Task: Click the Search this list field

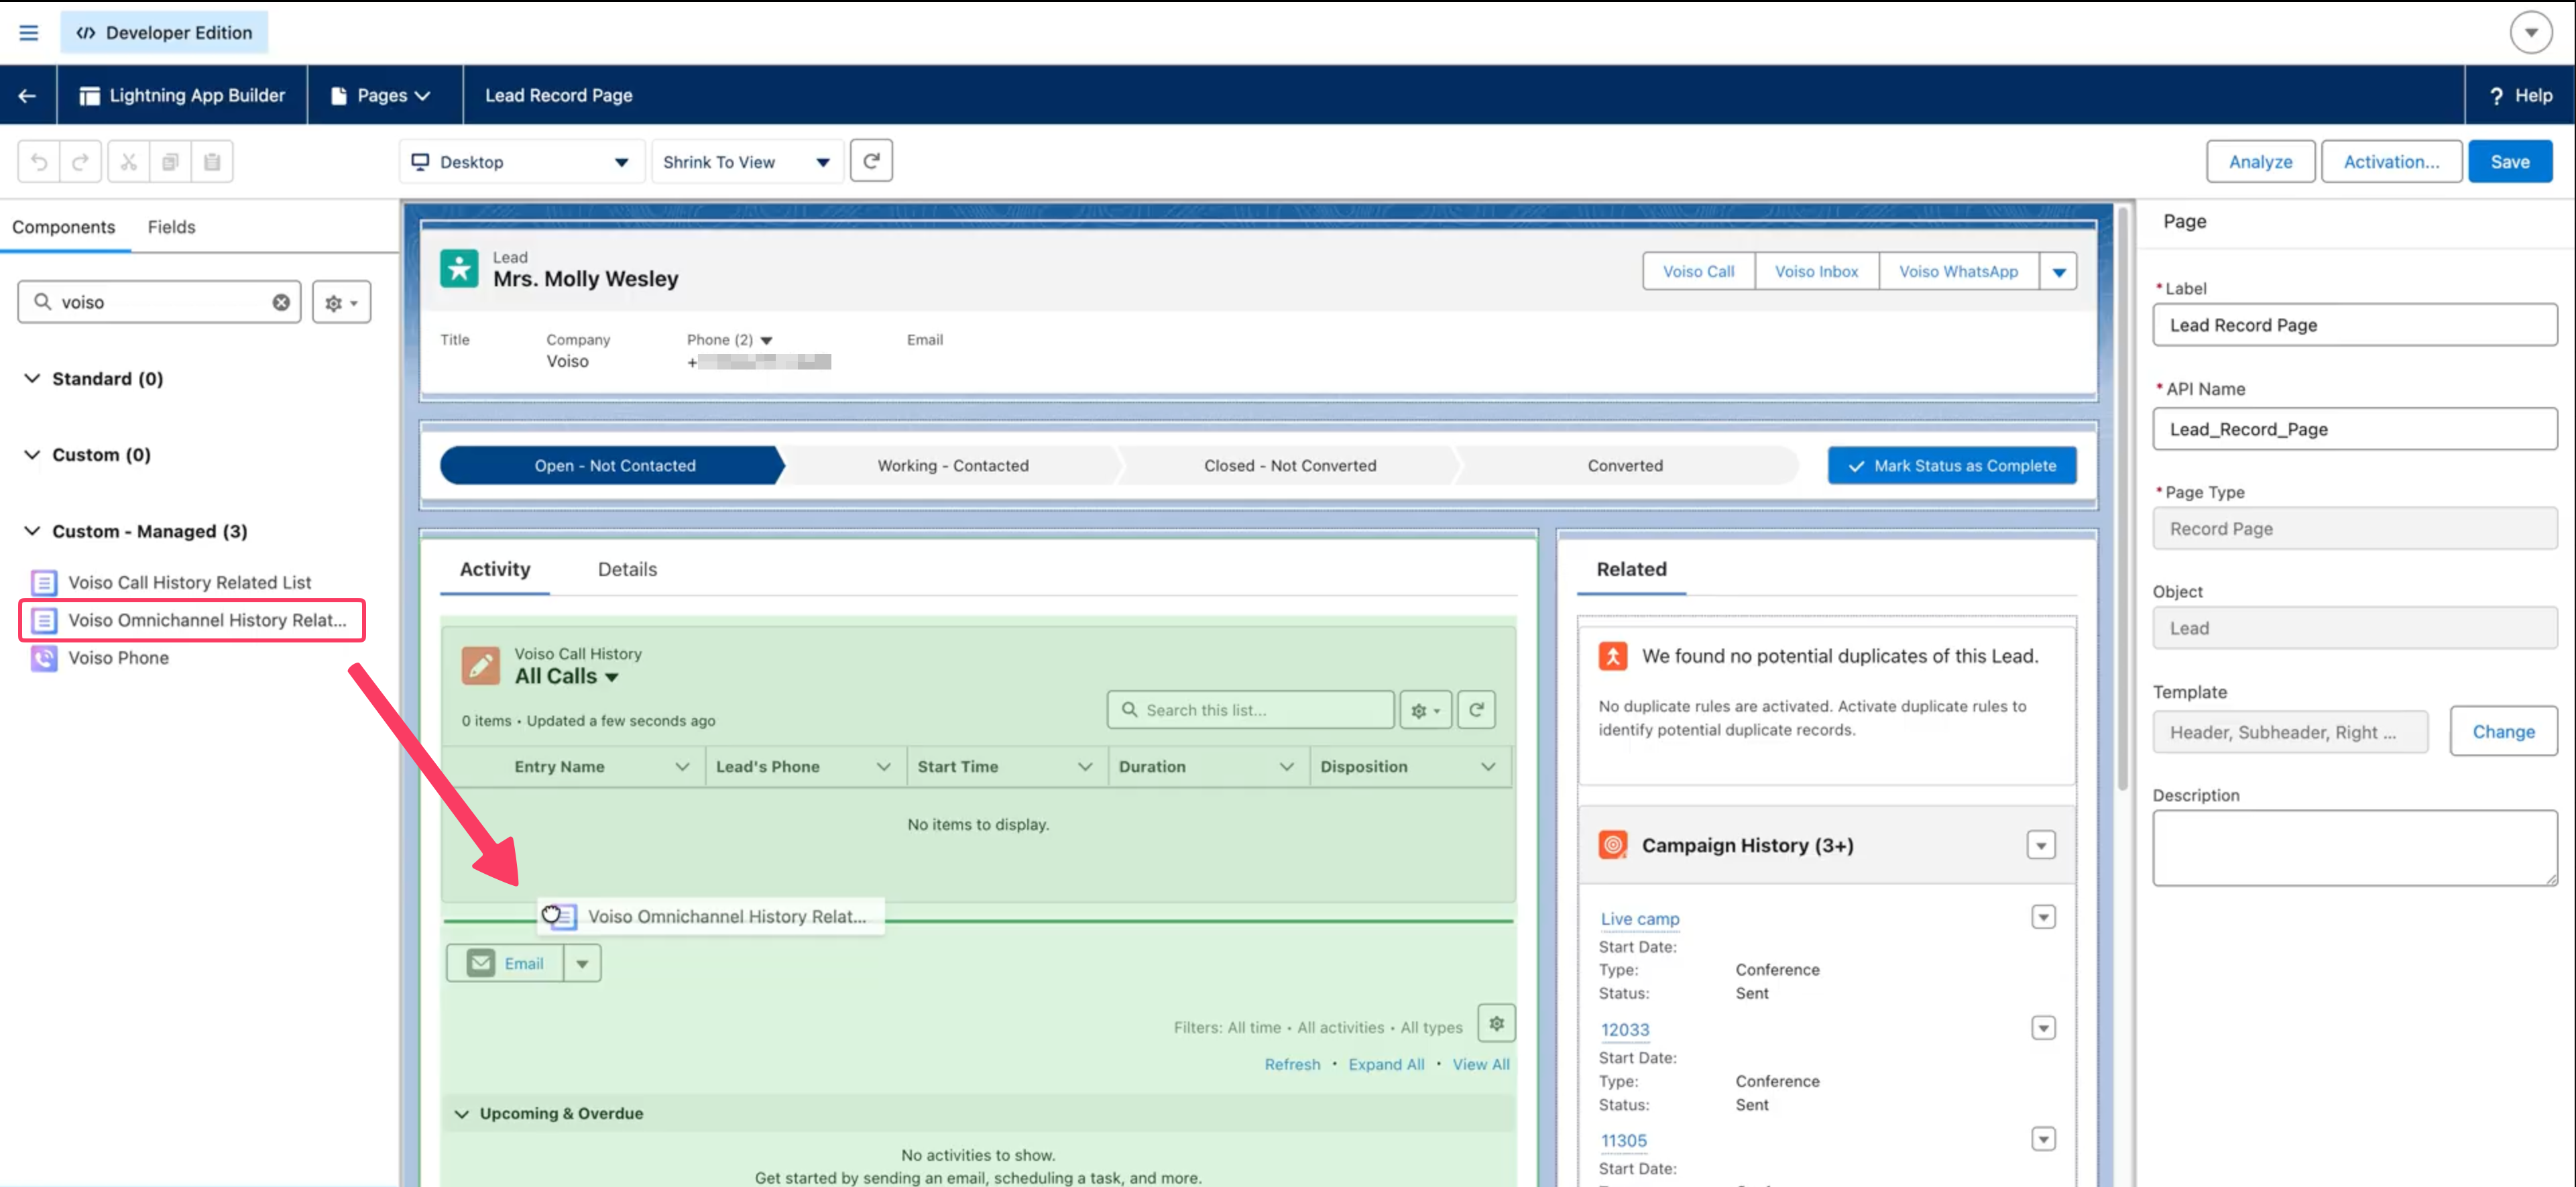Action: 1250,710
